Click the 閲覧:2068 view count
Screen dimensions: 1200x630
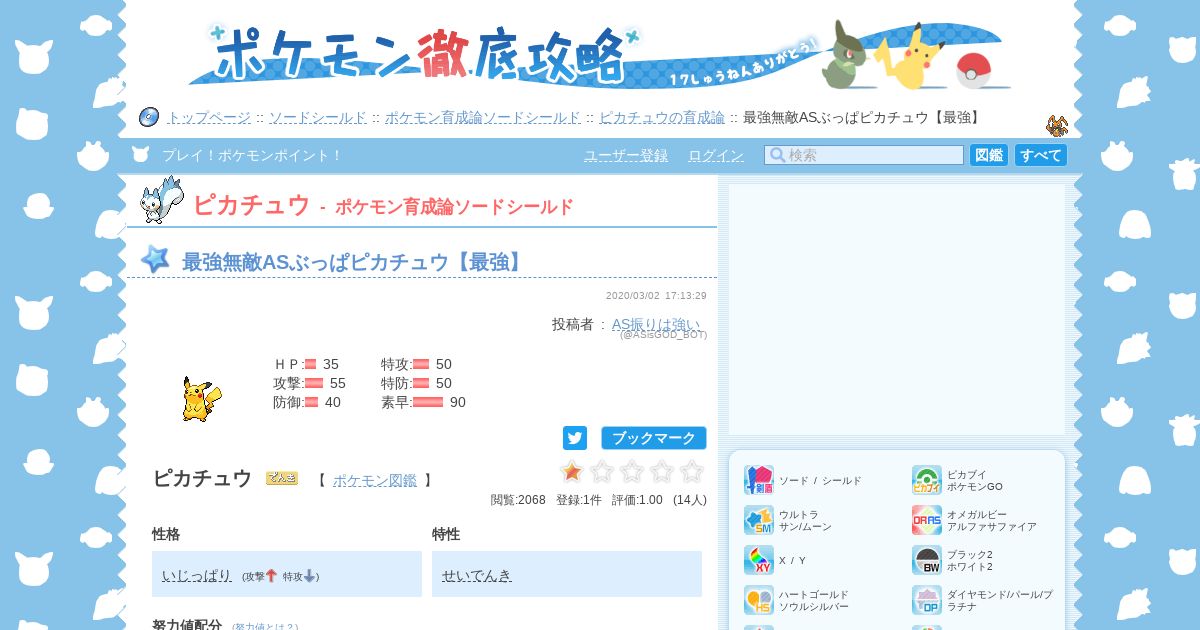click(518, 500)
